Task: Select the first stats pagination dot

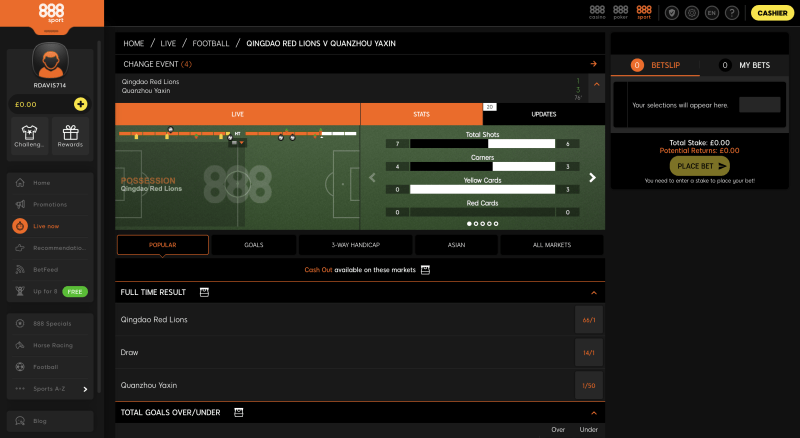Action: (x=469, y=224)
